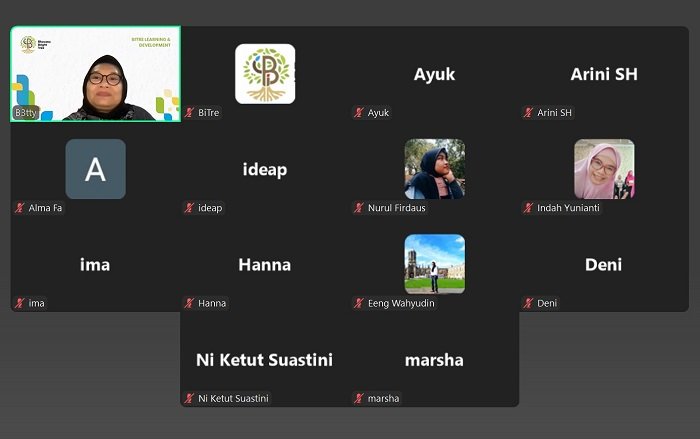
Task: Select Alma Fa's letter A avatar
Action: (95, 169)
